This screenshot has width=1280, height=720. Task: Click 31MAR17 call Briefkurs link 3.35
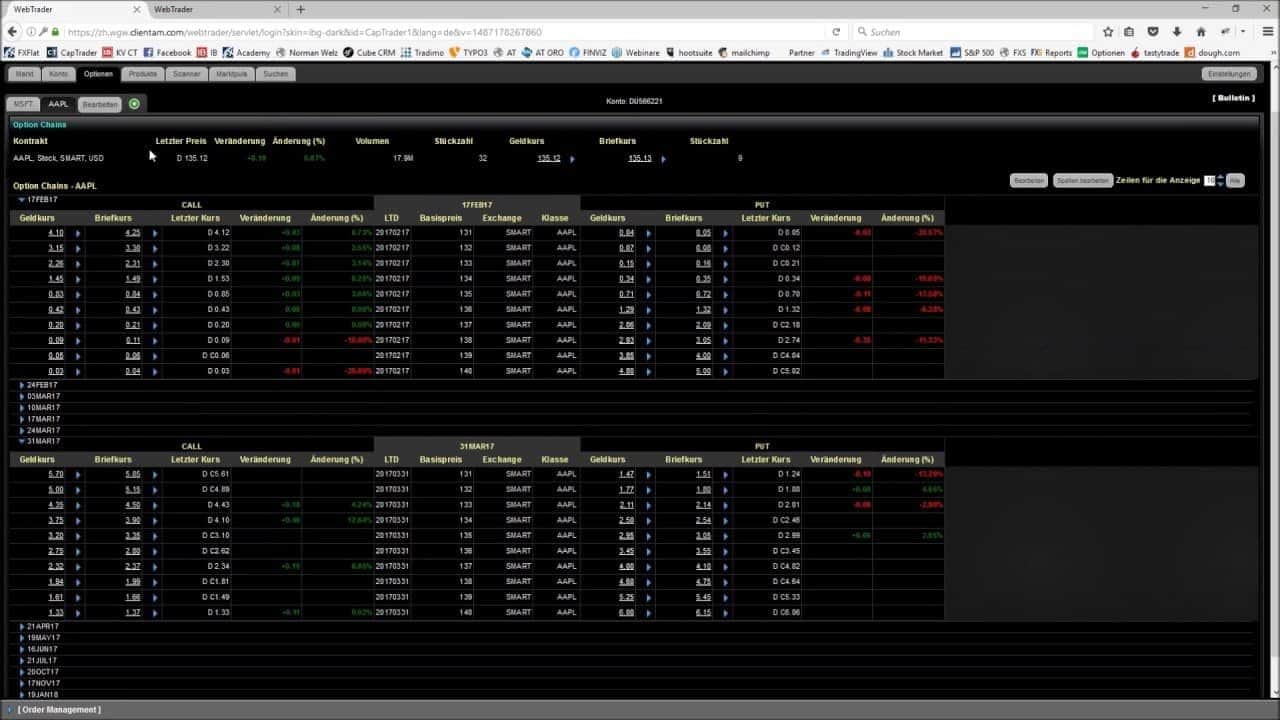tap(133, 536)
